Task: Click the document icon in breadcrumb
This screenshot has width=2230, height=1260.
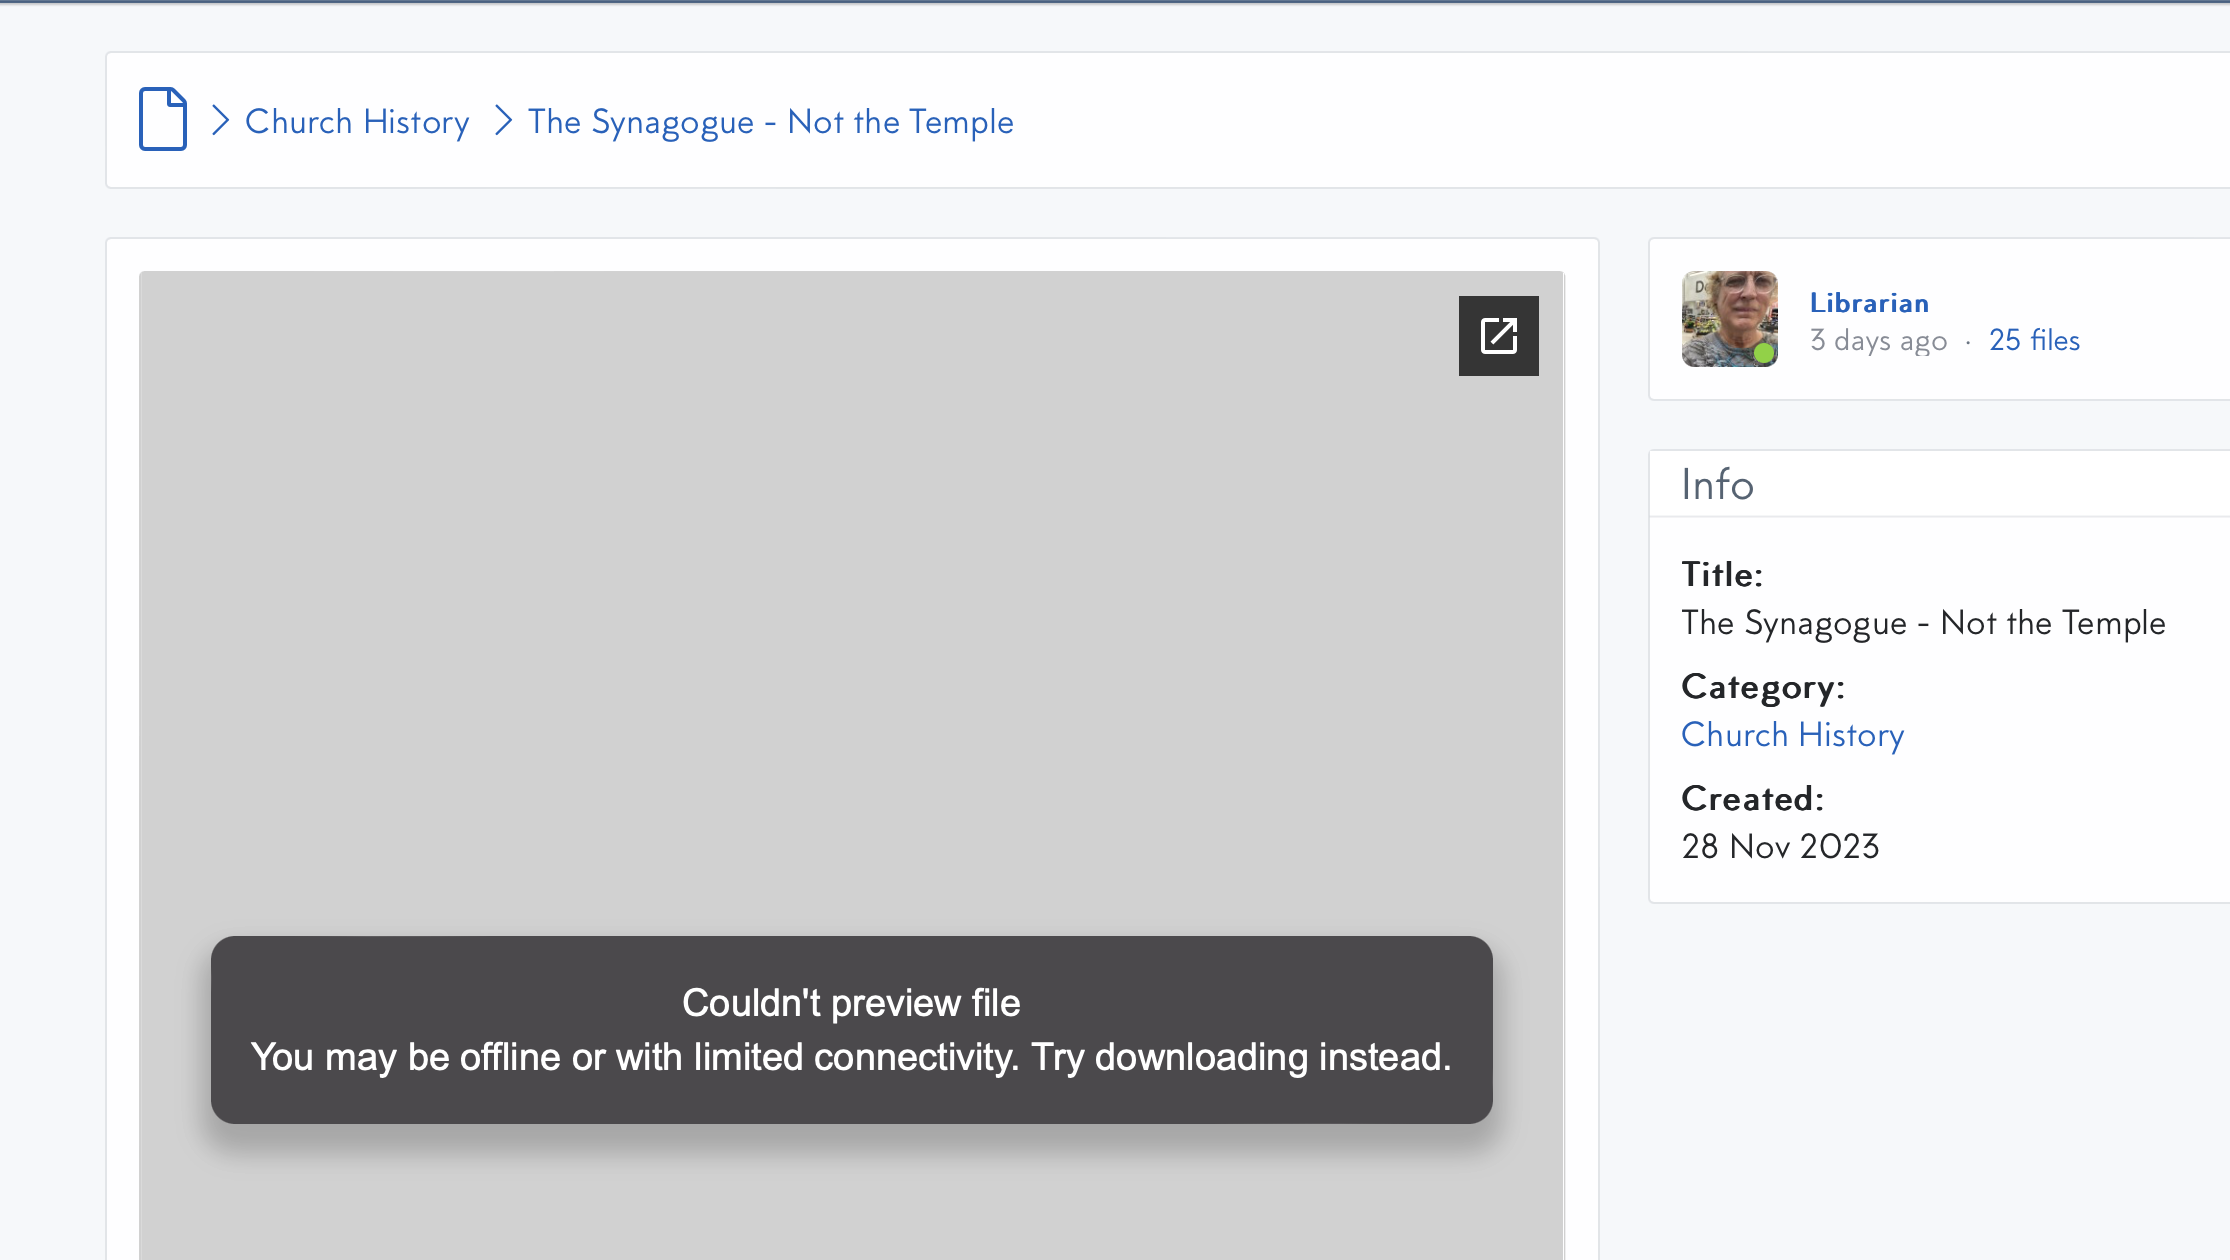Action: point(162,119)
